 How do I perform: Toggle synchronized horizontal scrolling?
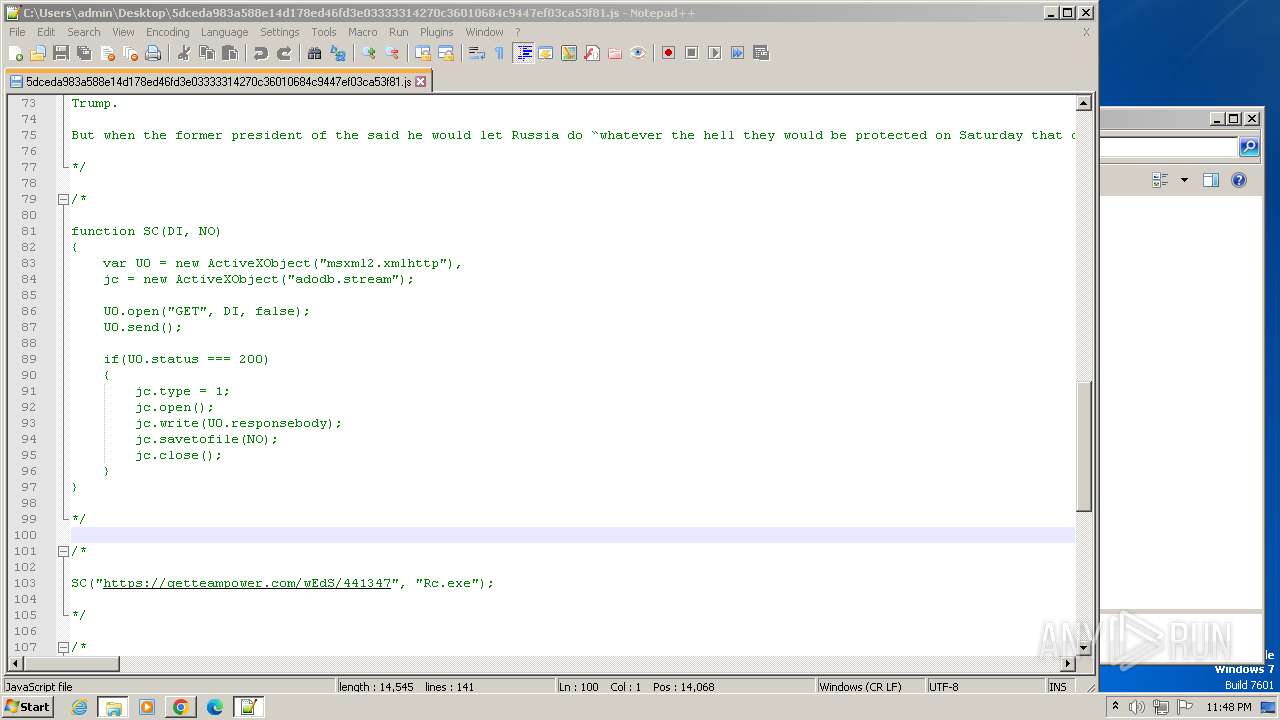click(x=446, y=53)
